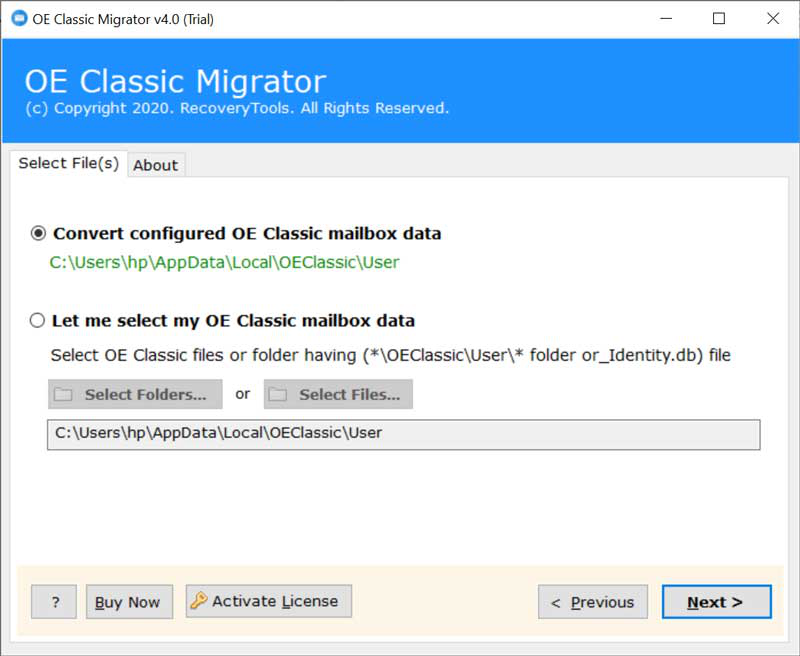Click the OE Classic Migrator title bar icon
The image size is (800, 656).
19,18
